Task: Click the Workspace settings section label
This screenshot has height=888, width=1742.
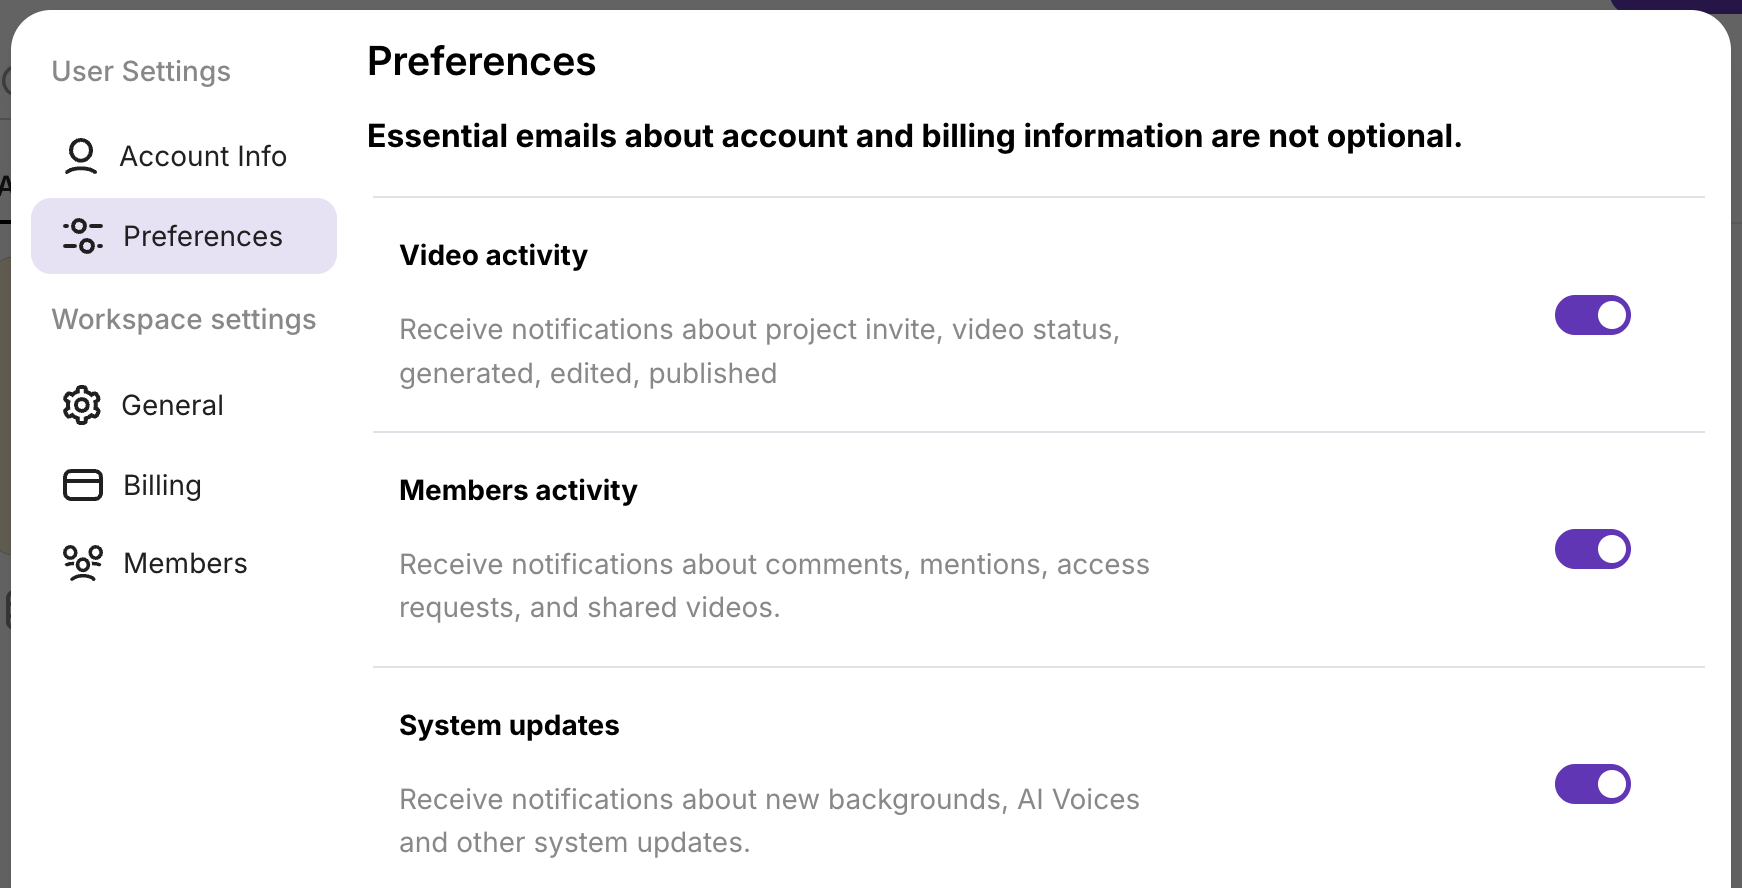Action: pyautogui.click(x=184, y=319)
